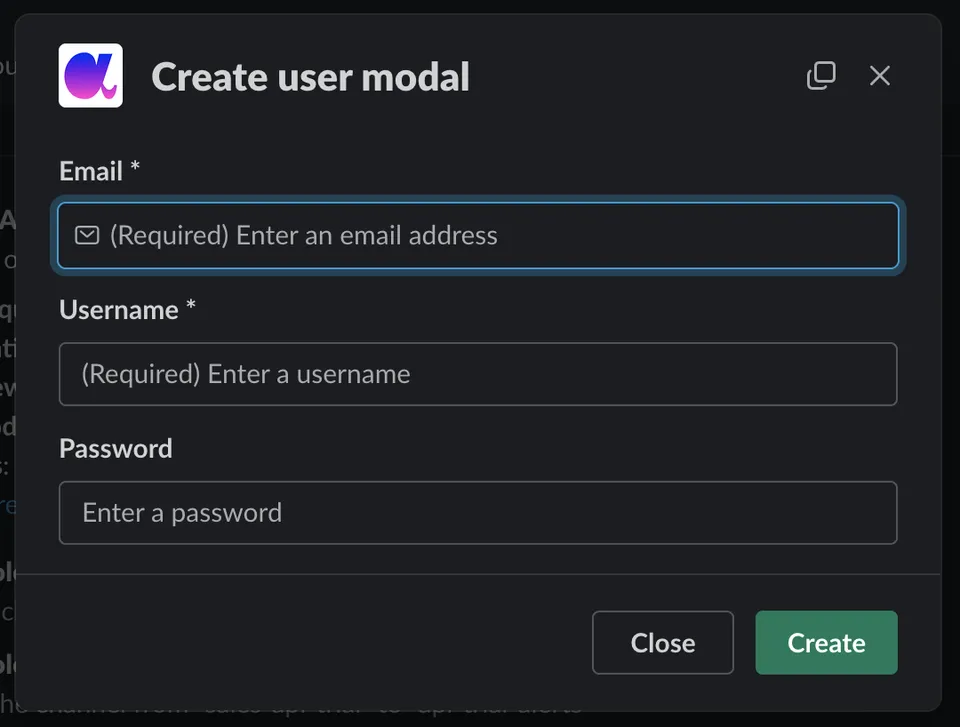Viewport: 960px width, 727px height.
Task: Click the Username field label
Action: (119, 310)
